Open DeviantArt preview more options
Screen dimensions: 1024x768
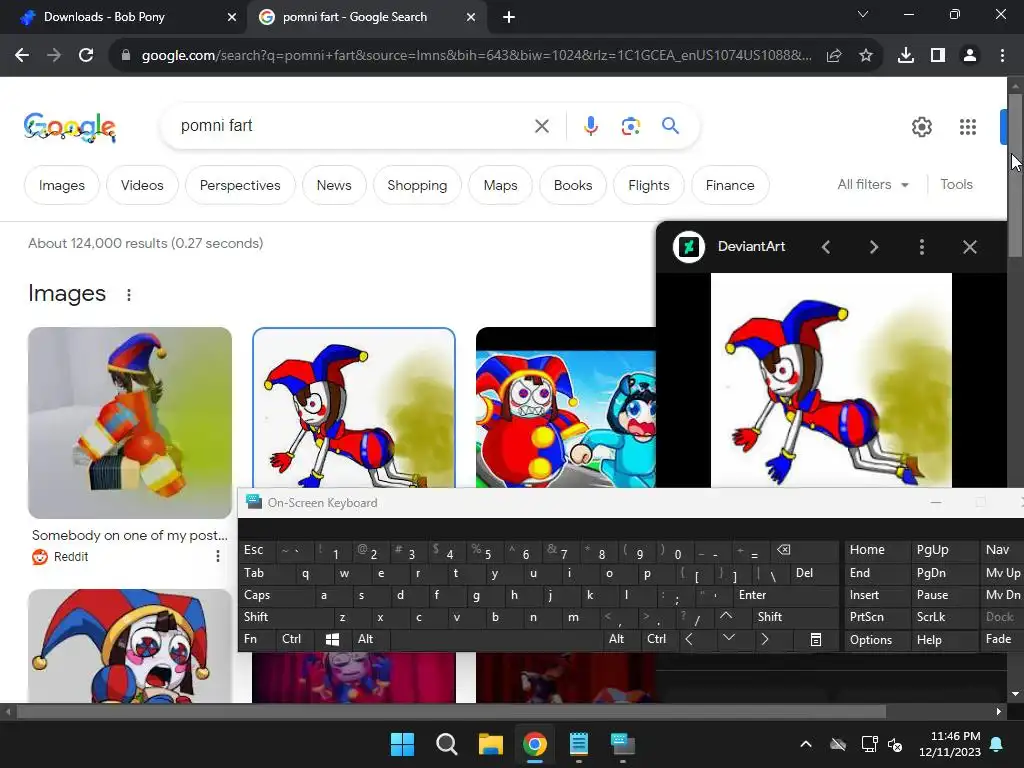coord(921,247)
